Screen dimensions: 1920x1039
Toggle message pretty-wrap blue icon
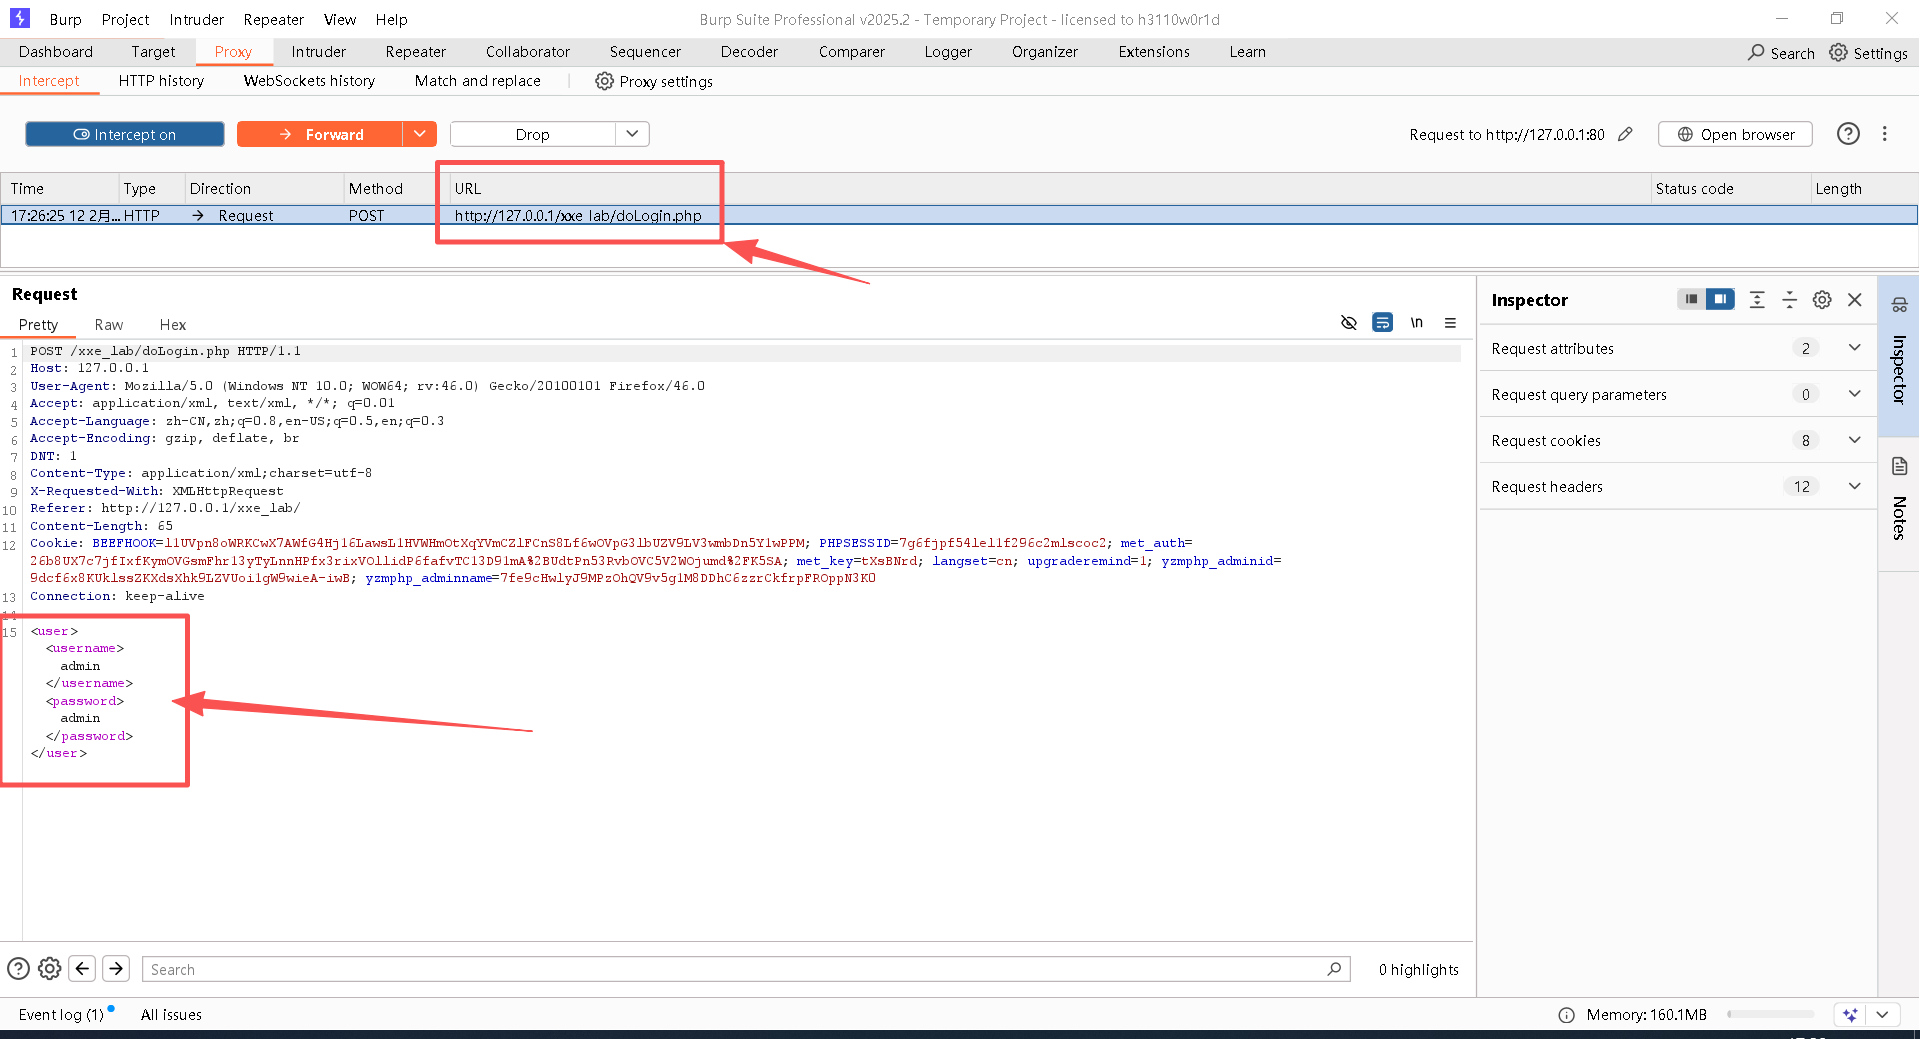pyautogui.click(x=1382, y=322)
